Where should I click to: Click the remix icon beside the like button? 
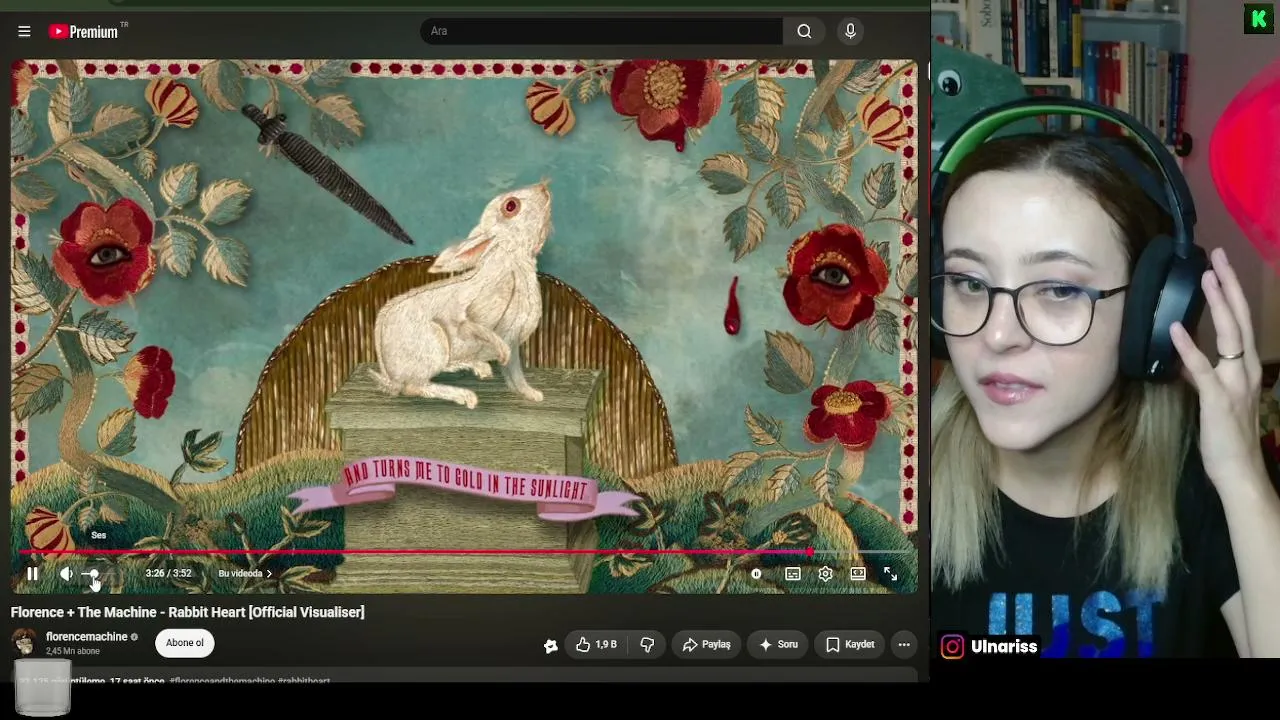550,645
